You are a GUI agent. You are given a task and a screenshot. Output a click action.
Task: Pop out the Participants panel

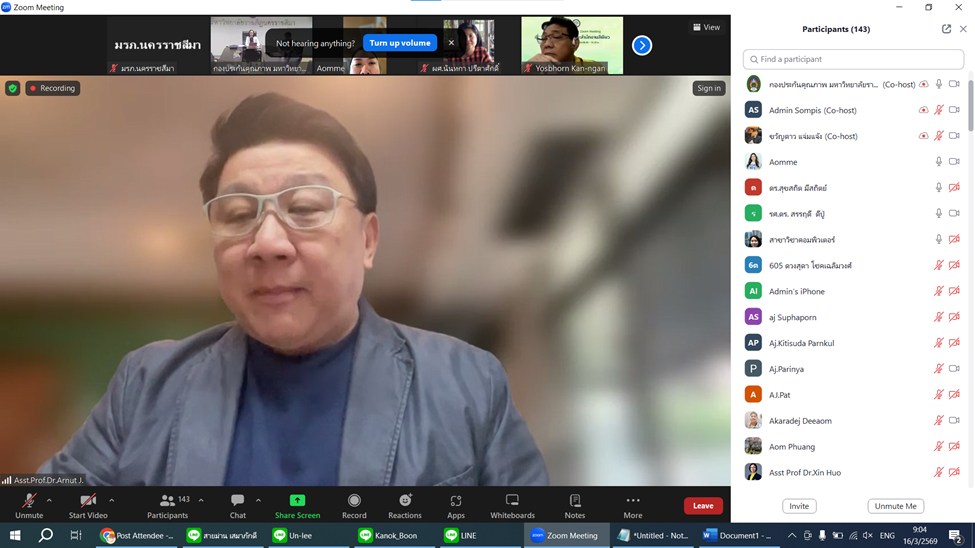point(946,29)
